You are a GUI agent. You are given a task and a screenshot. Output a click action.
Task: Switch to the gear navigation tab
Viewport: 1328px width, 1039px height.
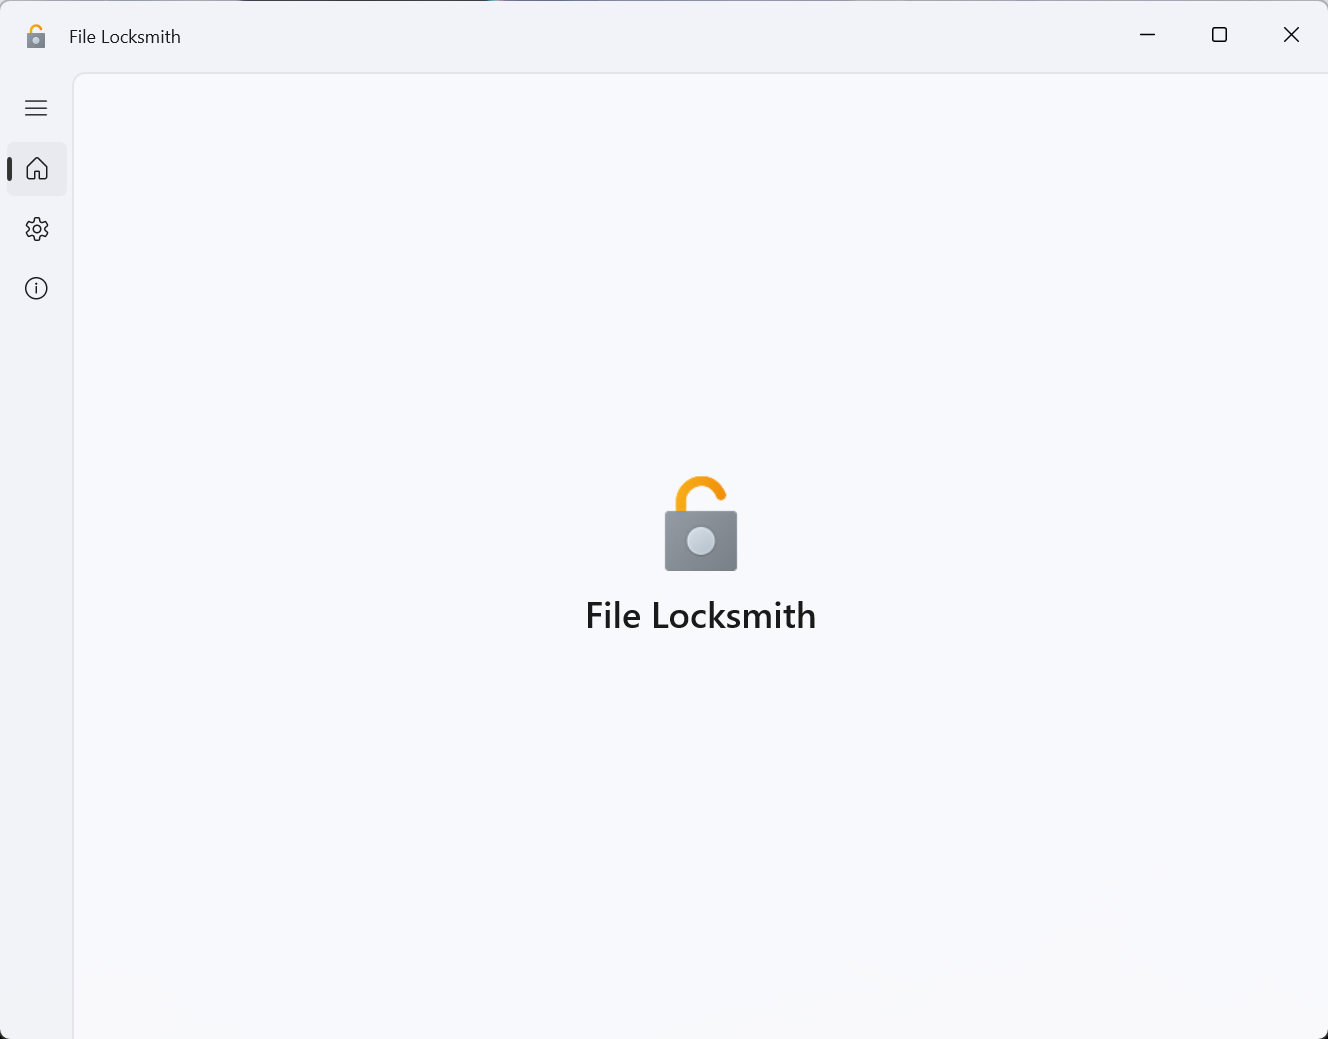[x=37, y=229]
